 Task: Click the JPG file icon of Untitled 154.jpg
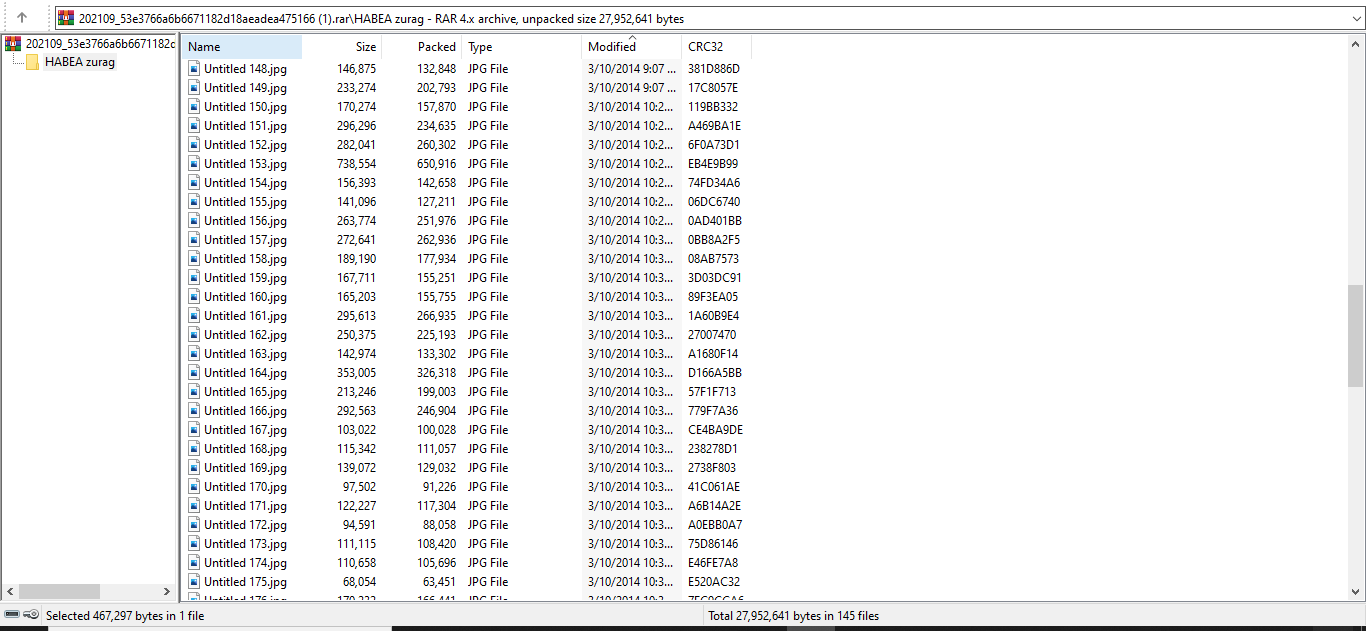point(194,183)
